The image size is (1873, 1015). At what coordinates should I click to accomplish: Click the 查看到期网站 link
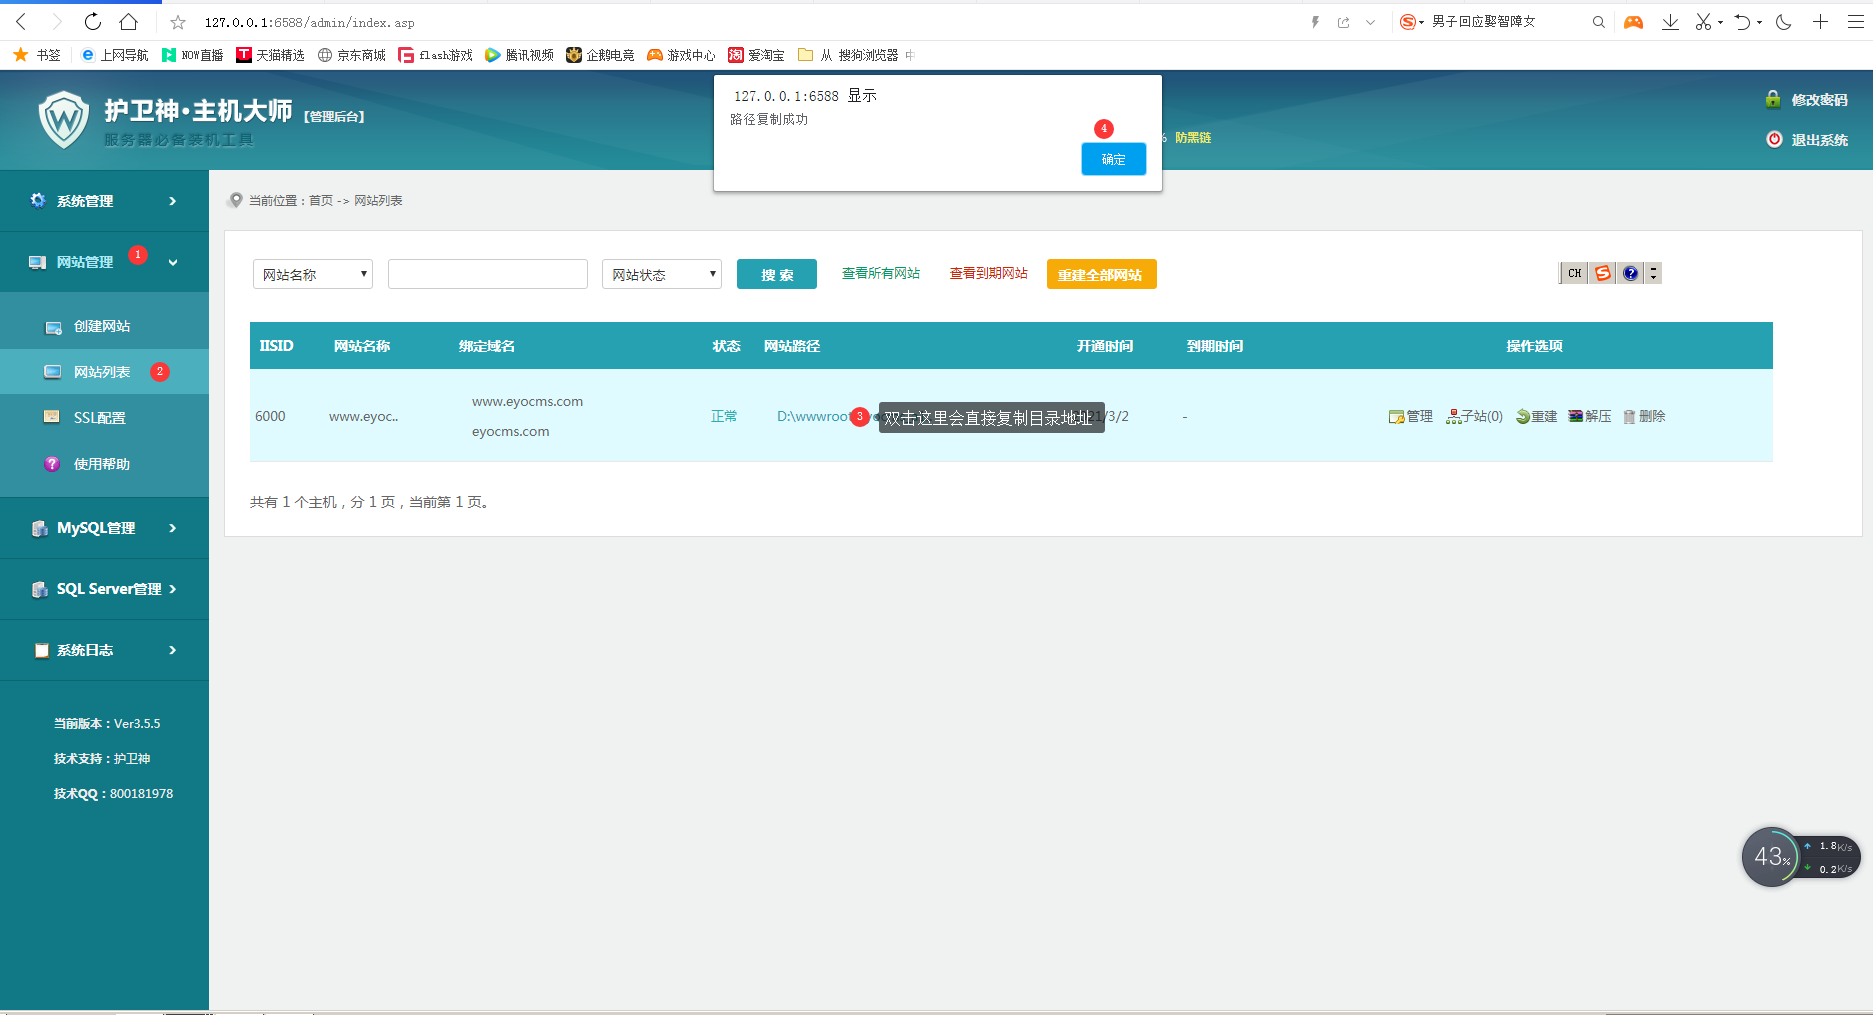[988, 272]
